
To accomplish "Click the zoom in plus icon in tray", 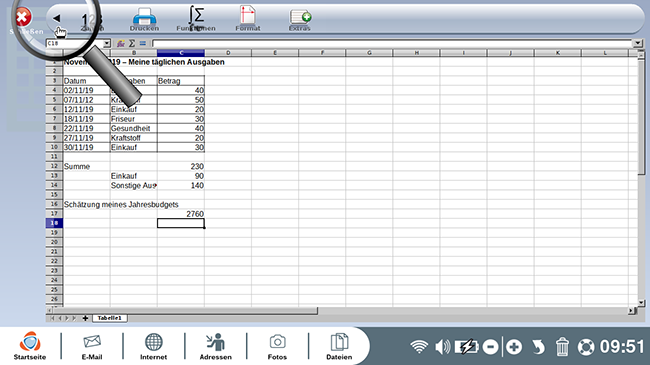I will (514, 347).
